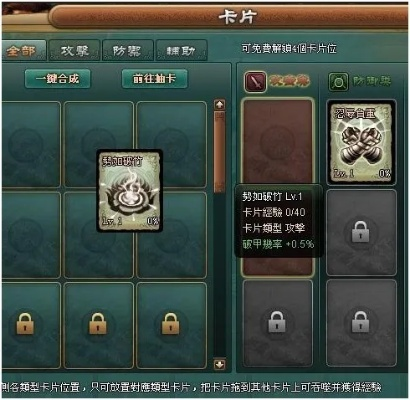Click the first golden padlock slot
The height and width of the screenshot is (400, 410).
tap(25, 324)
